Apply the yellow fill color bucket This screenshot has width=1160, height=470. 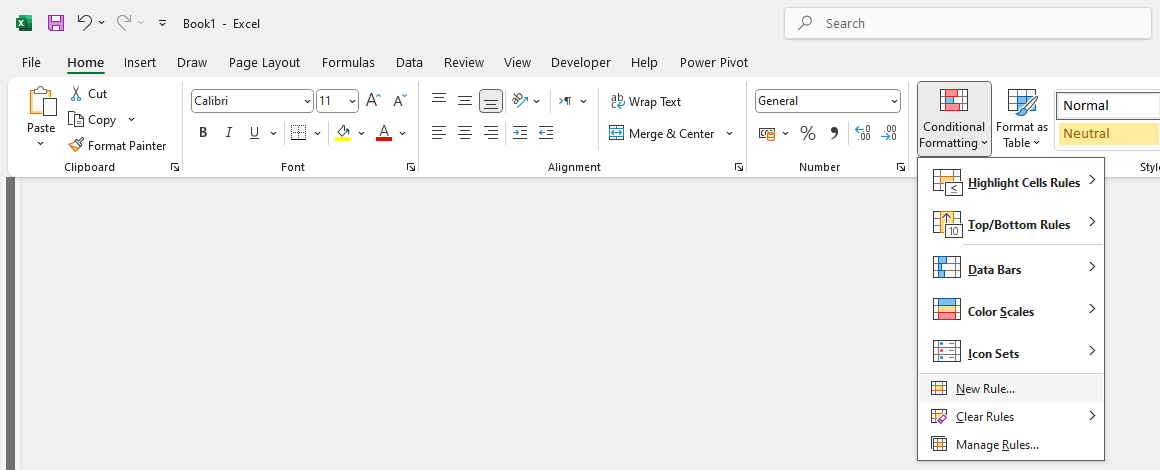(x=344, y=133)
